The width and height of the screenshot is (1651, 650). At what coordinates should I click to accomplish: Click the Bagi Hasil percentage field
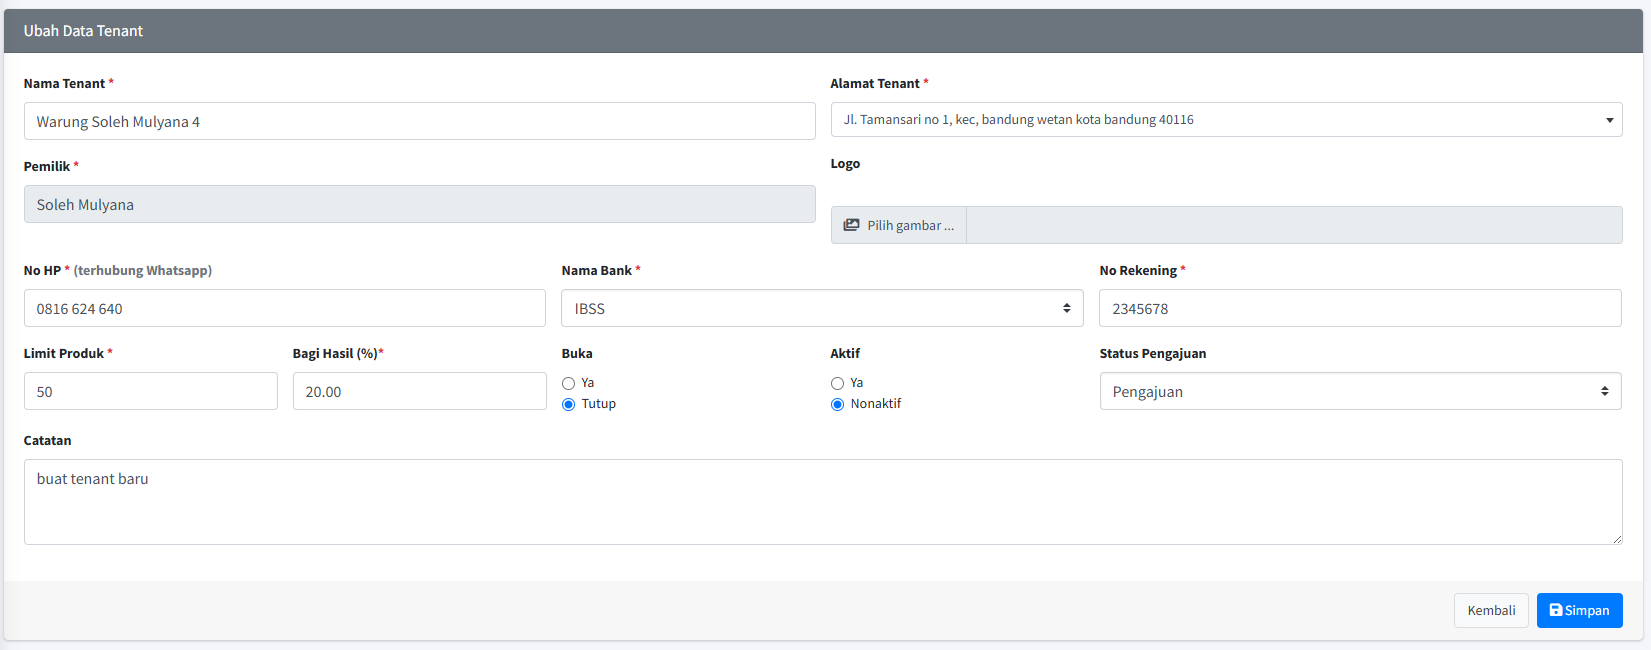pyautogui.click(x=419, y=391)
